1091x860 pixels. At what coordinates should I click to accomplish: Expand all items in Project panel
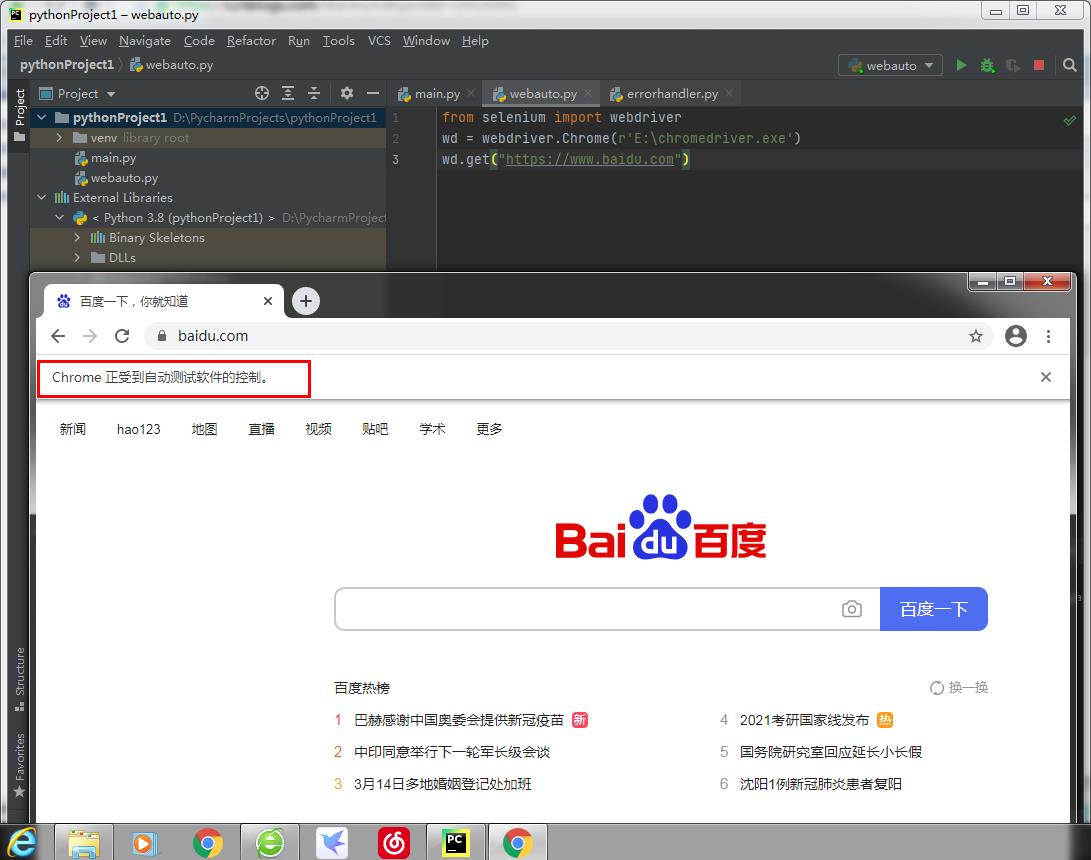(x=288, y=93)
